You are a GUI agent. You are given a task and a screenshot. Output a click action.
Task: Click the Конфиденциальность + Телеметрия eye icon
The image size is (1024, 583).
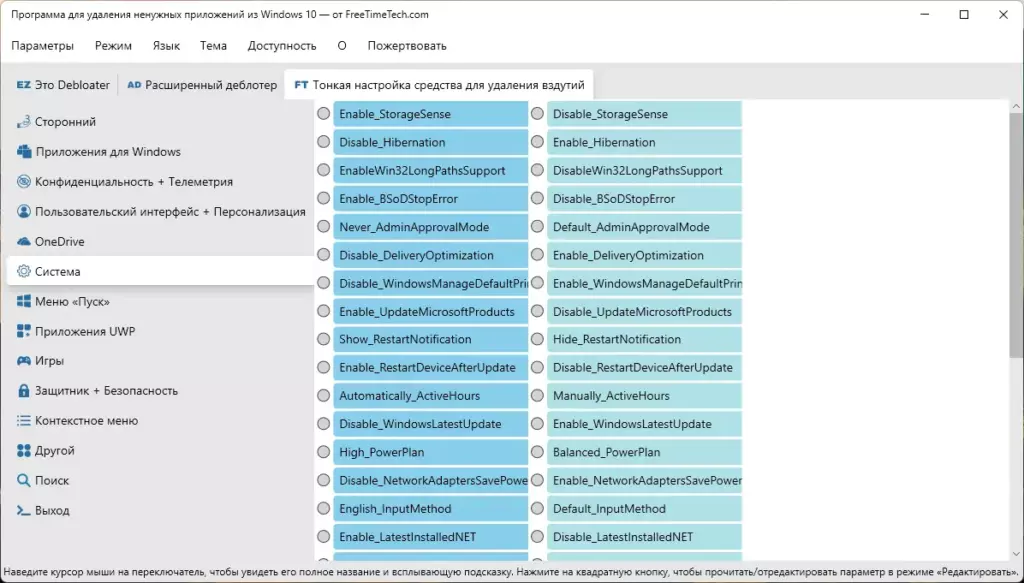pyautogui.click(x=24, y=181)
